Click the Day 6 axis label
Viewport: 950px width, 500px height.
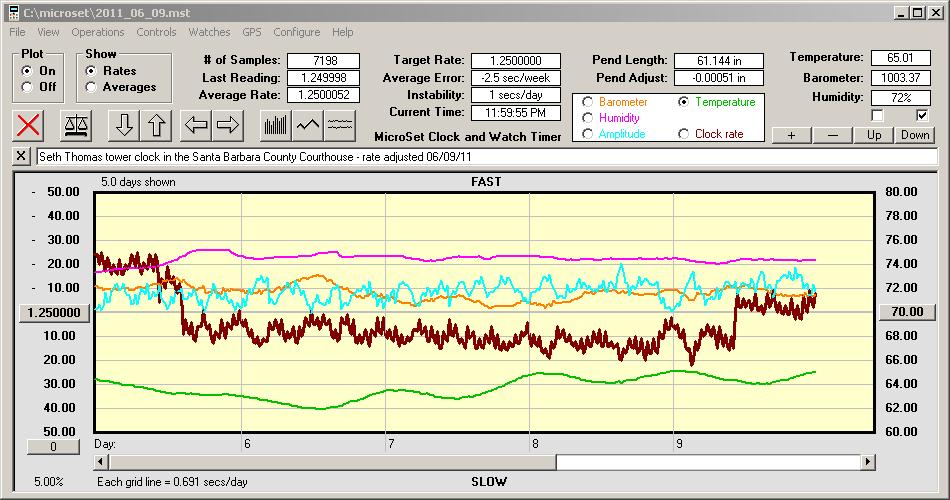pyautogui.click(x=247, y=444)
